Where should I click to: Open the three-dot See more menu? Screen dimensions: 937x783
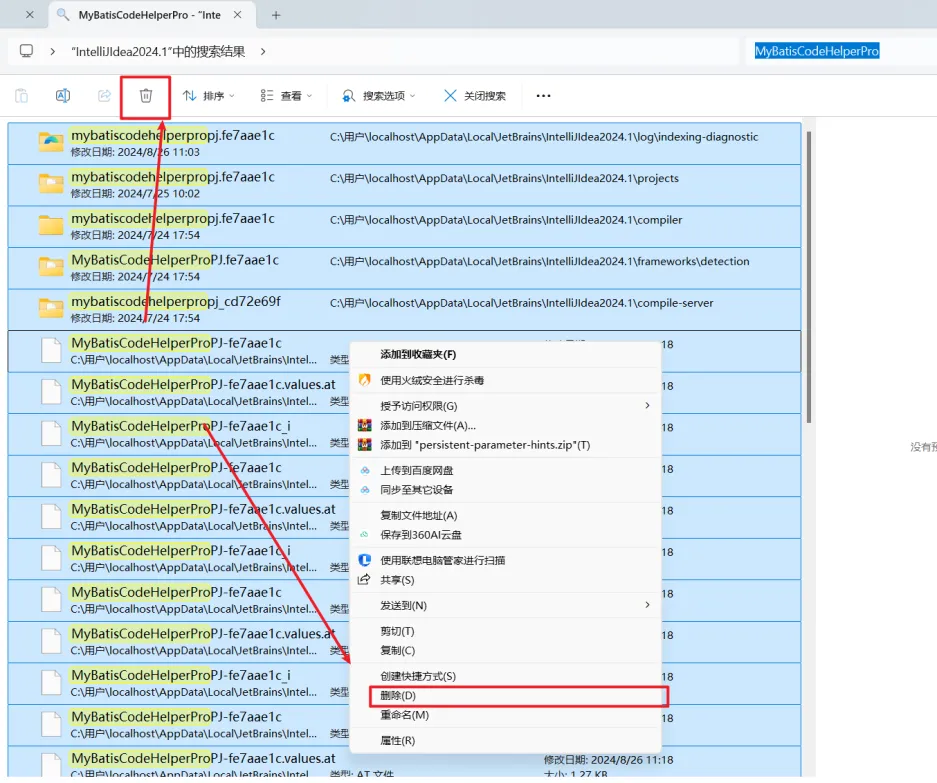pos(543,96)
